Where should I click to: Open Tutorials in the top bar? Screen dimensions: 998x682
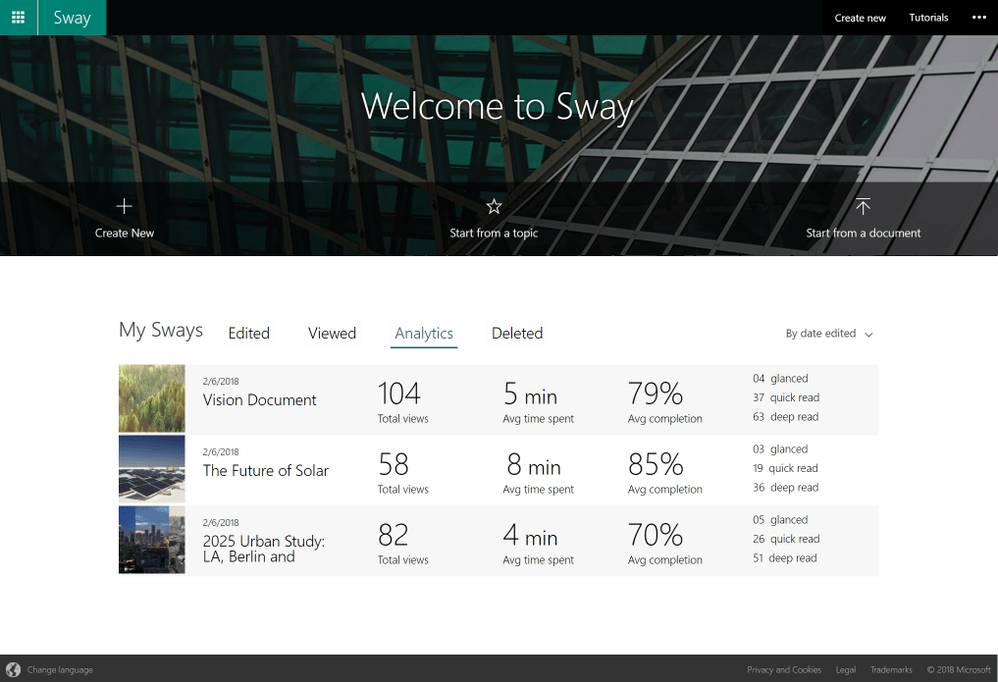coord(928,18)
